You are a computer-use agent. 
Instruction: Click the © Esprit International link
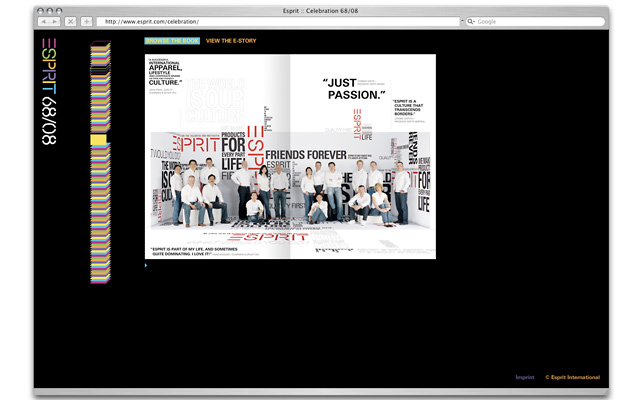click(573, 377)
